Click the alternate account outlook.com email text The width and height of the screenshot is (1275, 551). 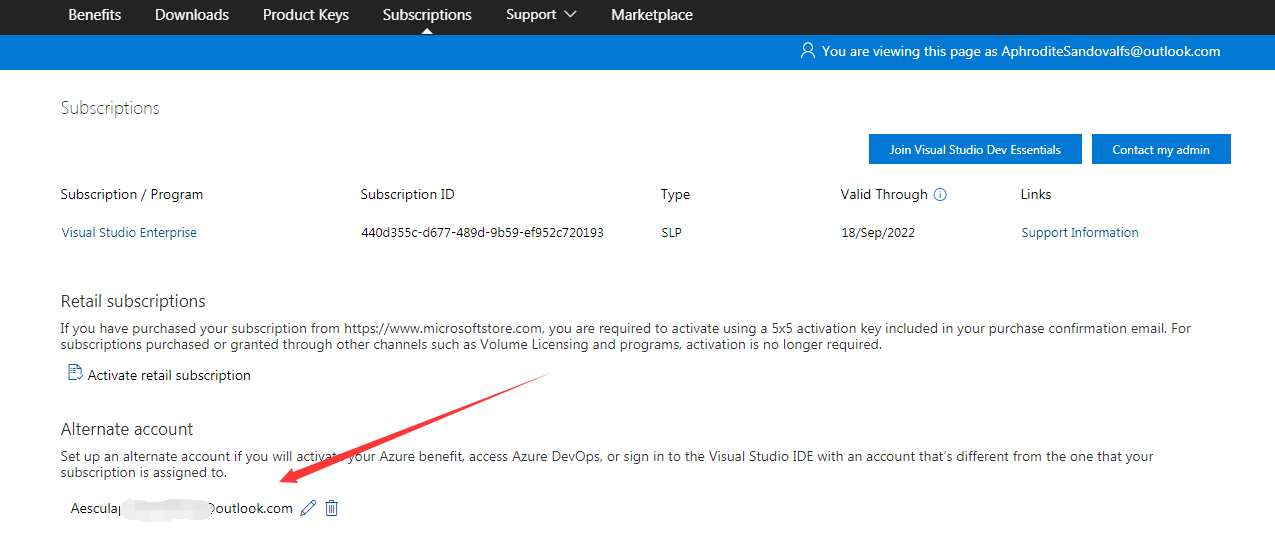click(x=182, y=509)
